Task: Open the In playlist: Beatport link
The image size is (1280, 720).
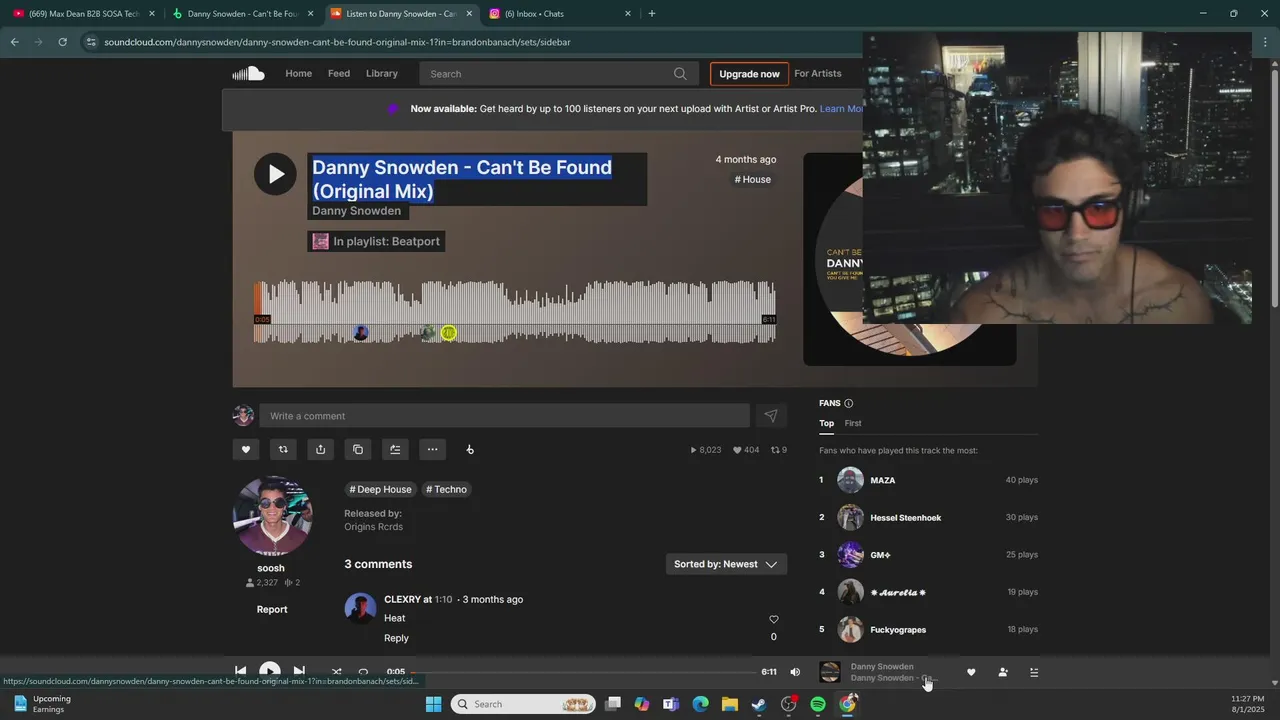Action: 376,241
